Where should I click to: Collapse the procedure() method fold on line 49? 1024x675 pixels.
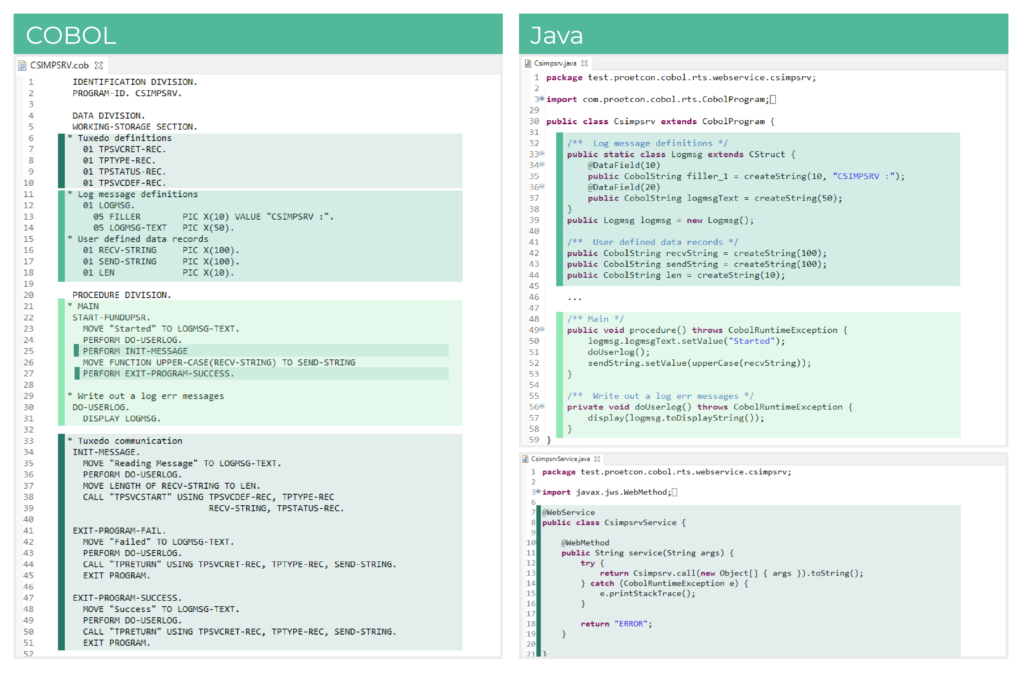pos(543,329)
